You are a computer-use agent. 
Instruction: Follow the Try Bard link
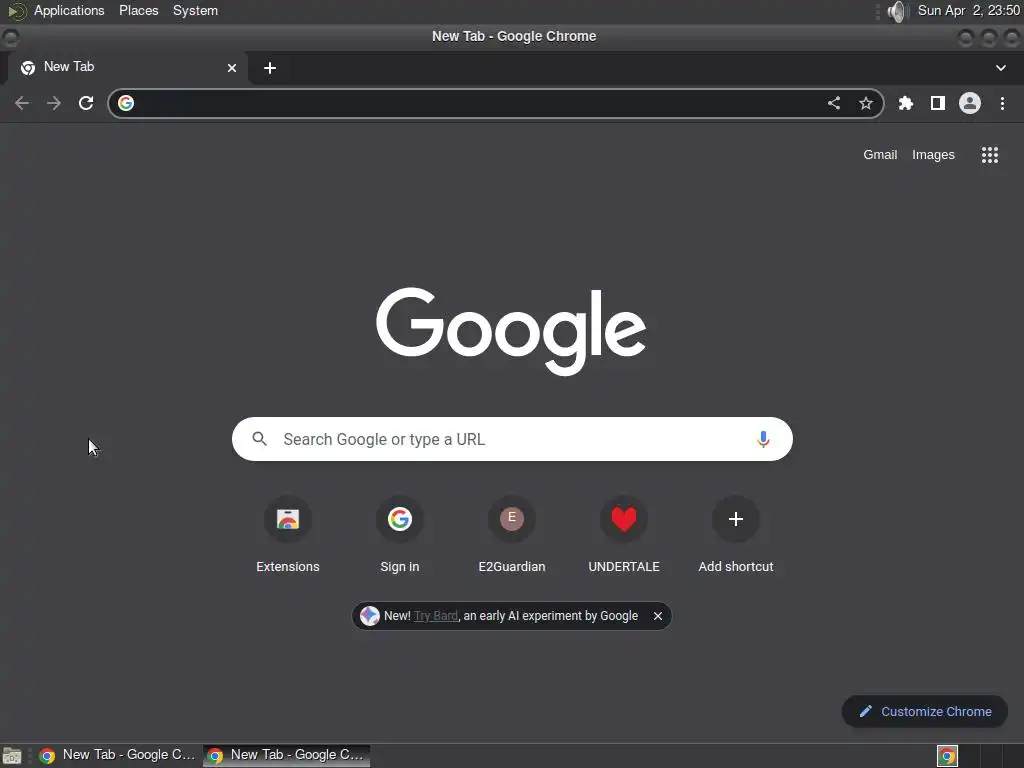click(x=436, y=616)
